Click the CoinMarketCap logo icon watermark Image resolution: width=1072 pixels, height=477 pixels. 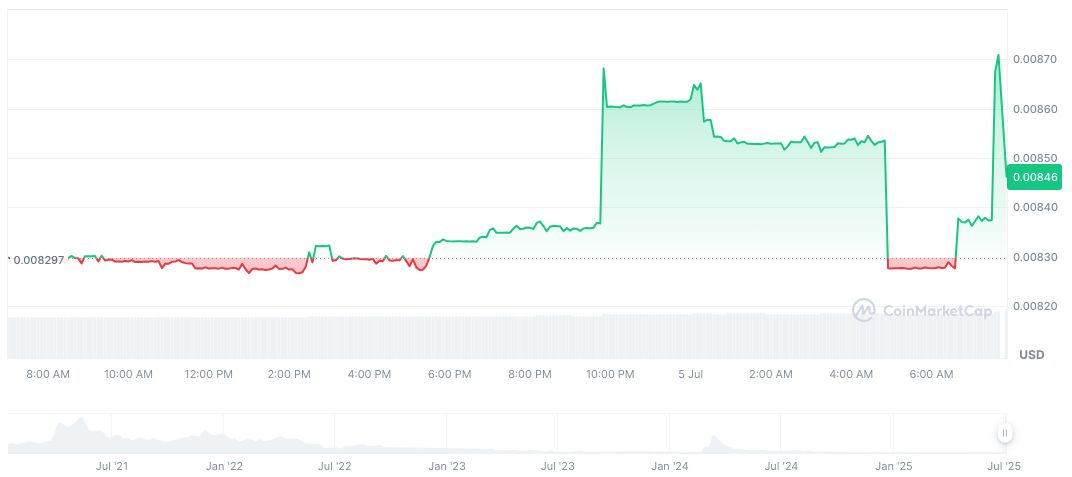863,311
